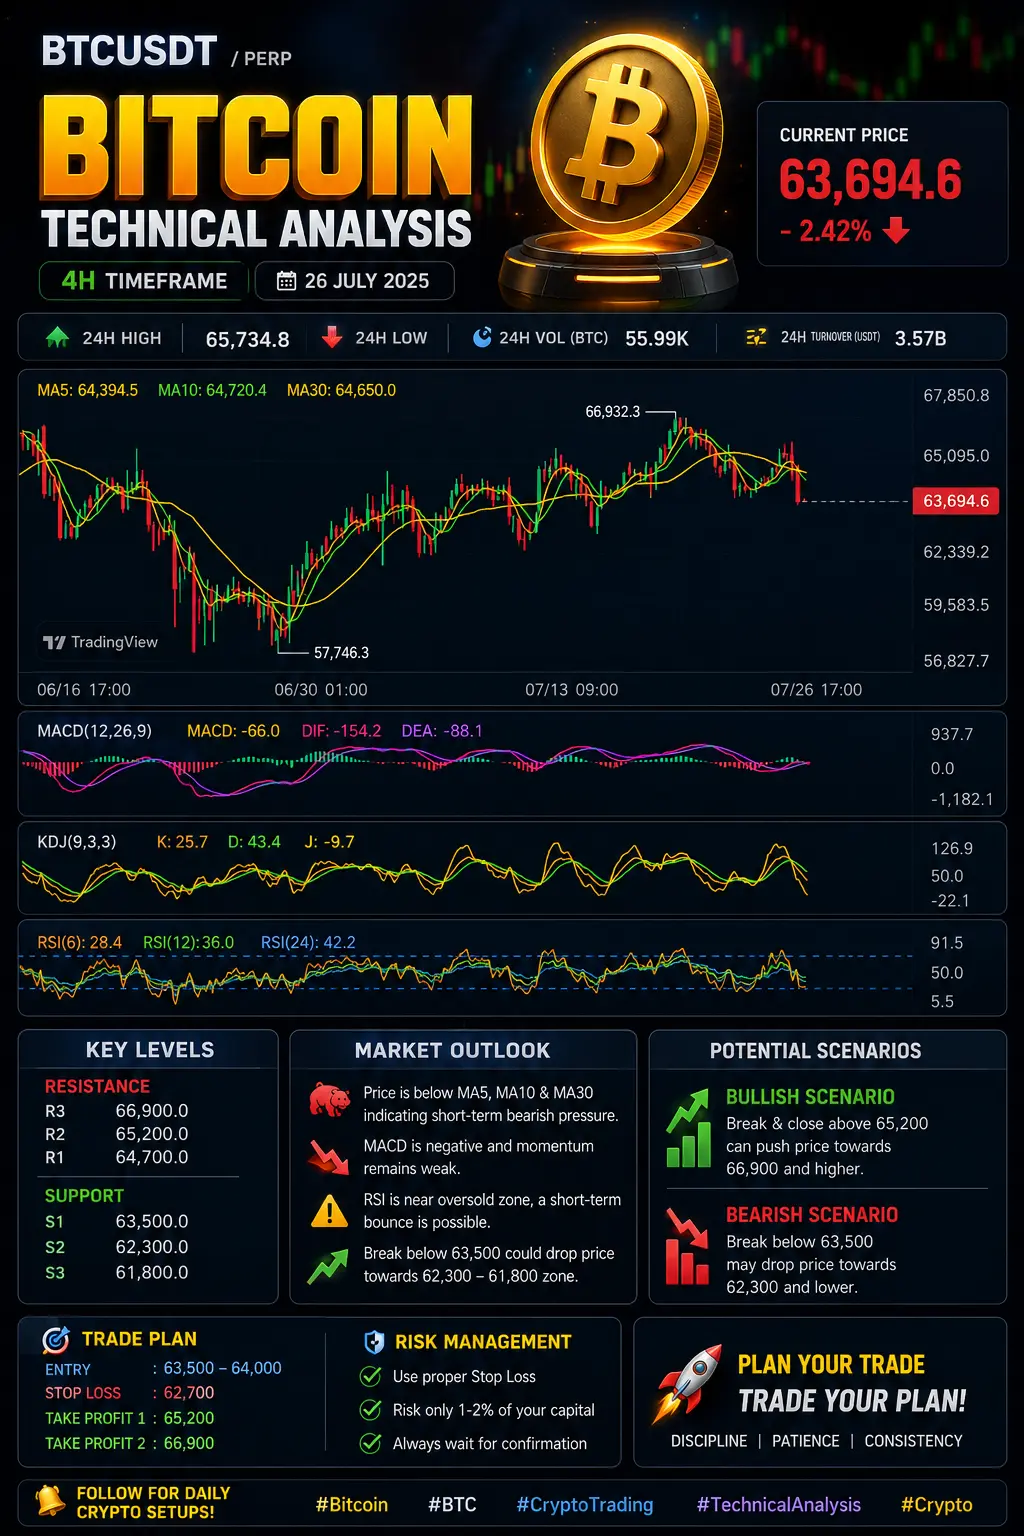Click the checkmark beside Use proper Stop Loss
The image size is (1024, 1536).
click(x=371, y=1376)
